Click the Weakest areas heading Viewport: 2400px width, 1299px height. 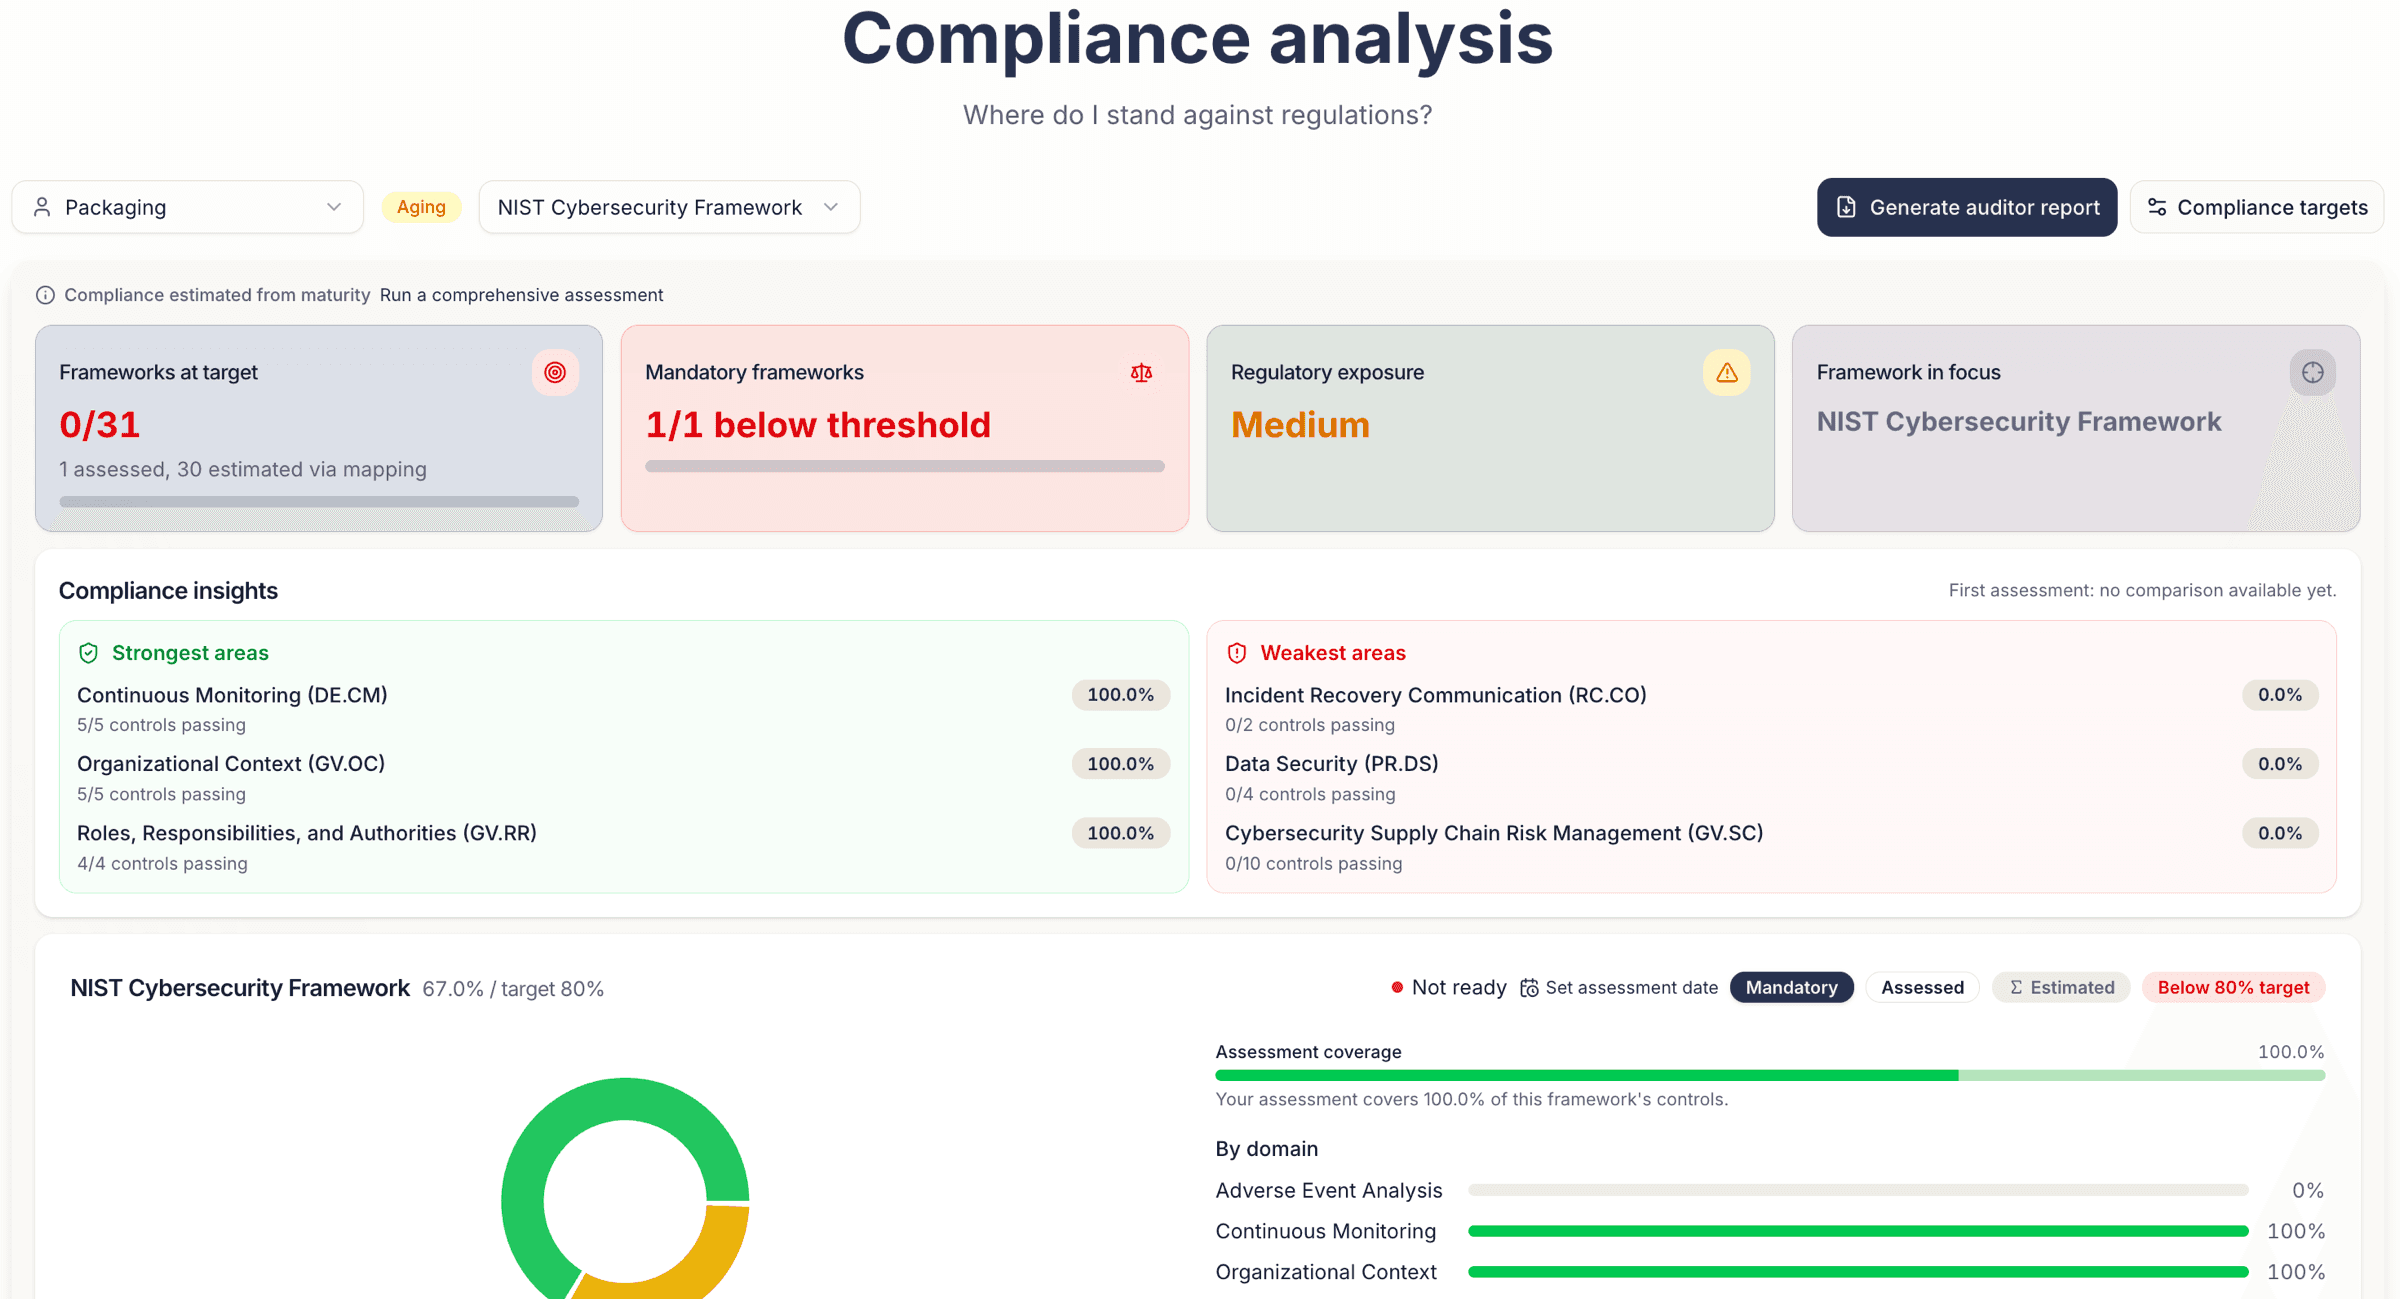(1333, 653)
